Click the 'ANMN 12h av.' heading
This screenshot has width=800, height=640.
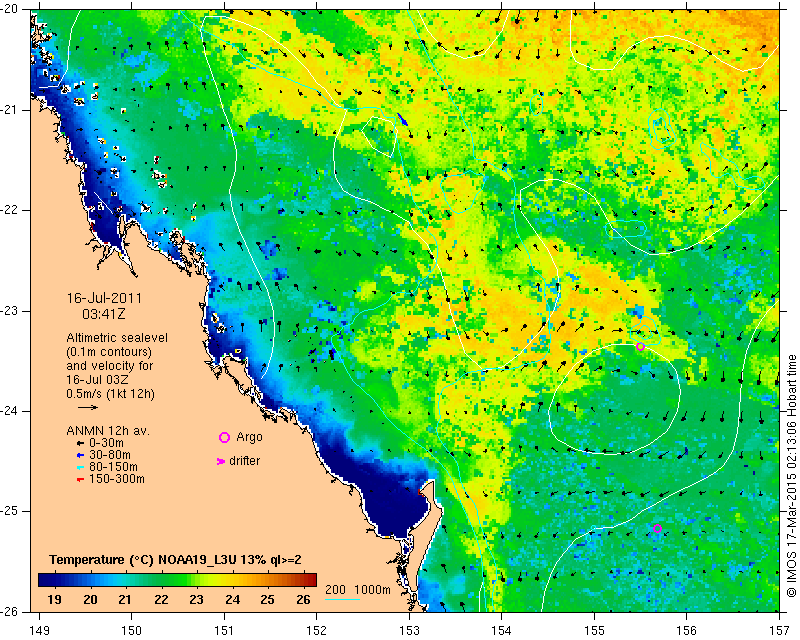tap(108, 431)
